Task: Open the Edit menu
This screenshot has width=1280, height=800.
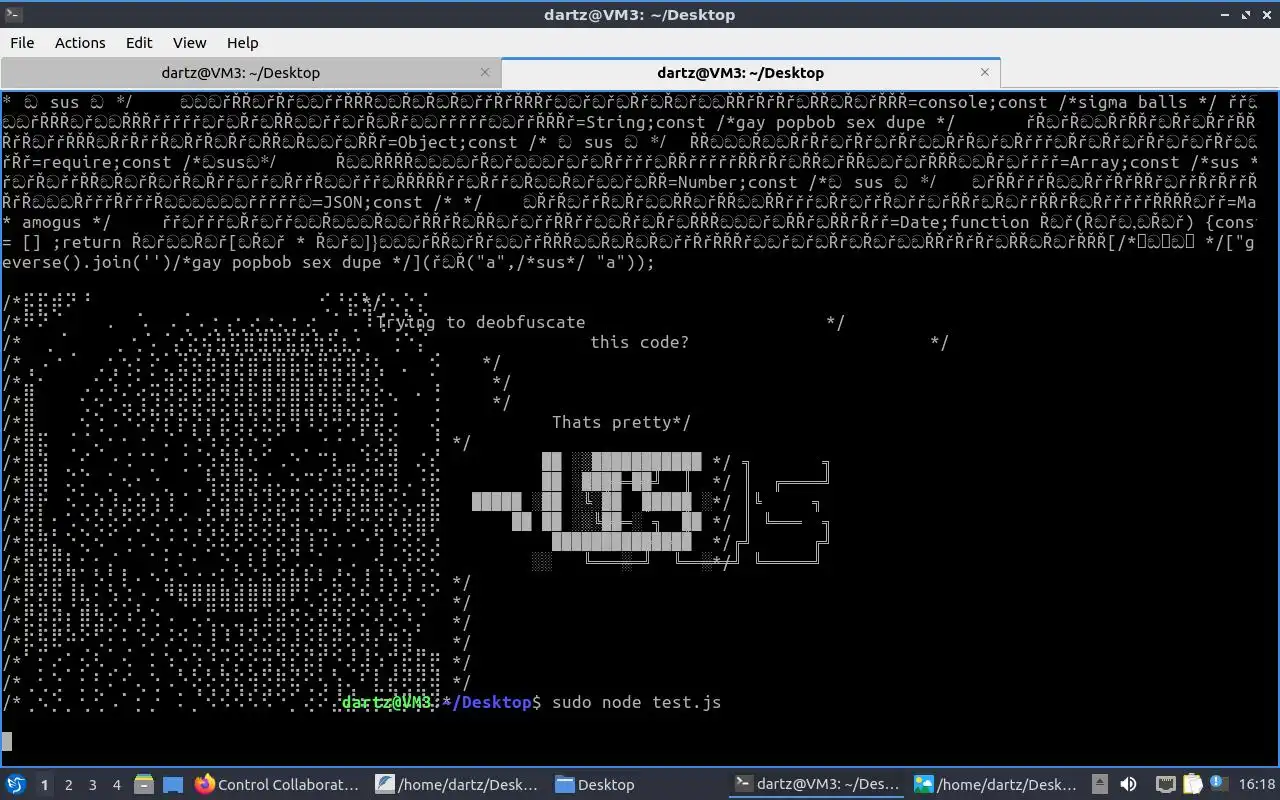Action: (x=139, y=43)
